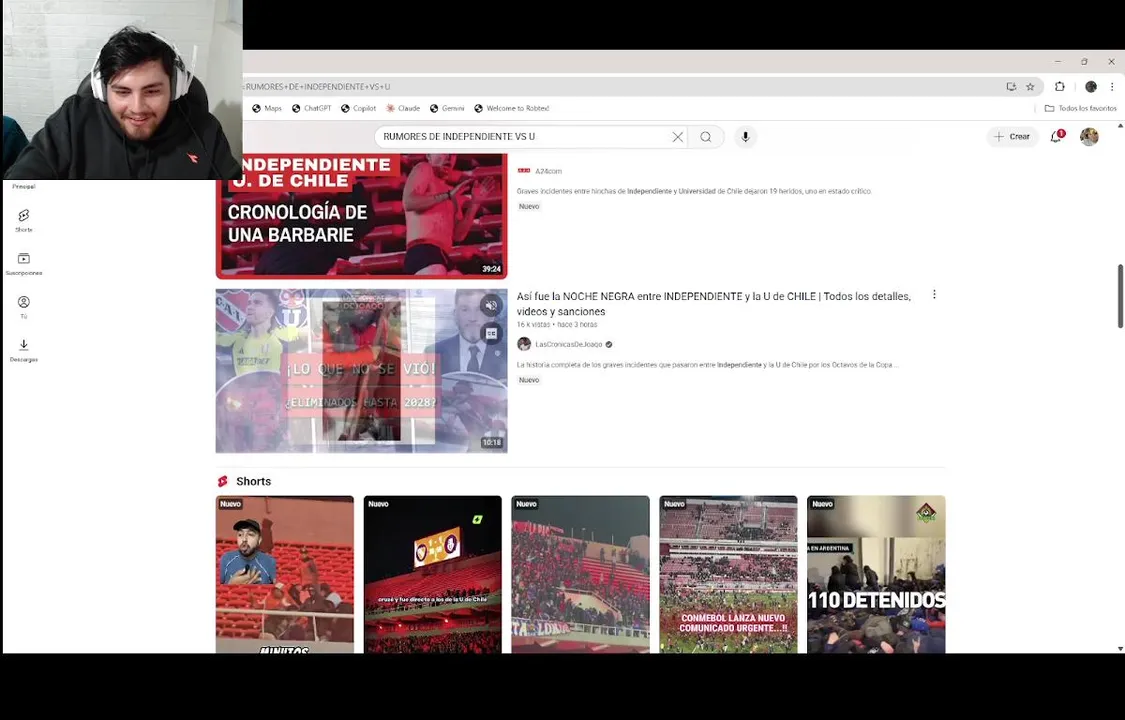Open the Short showing stadium scoreboard
This screenshot has height=720, width=1125.
[433, 574]
